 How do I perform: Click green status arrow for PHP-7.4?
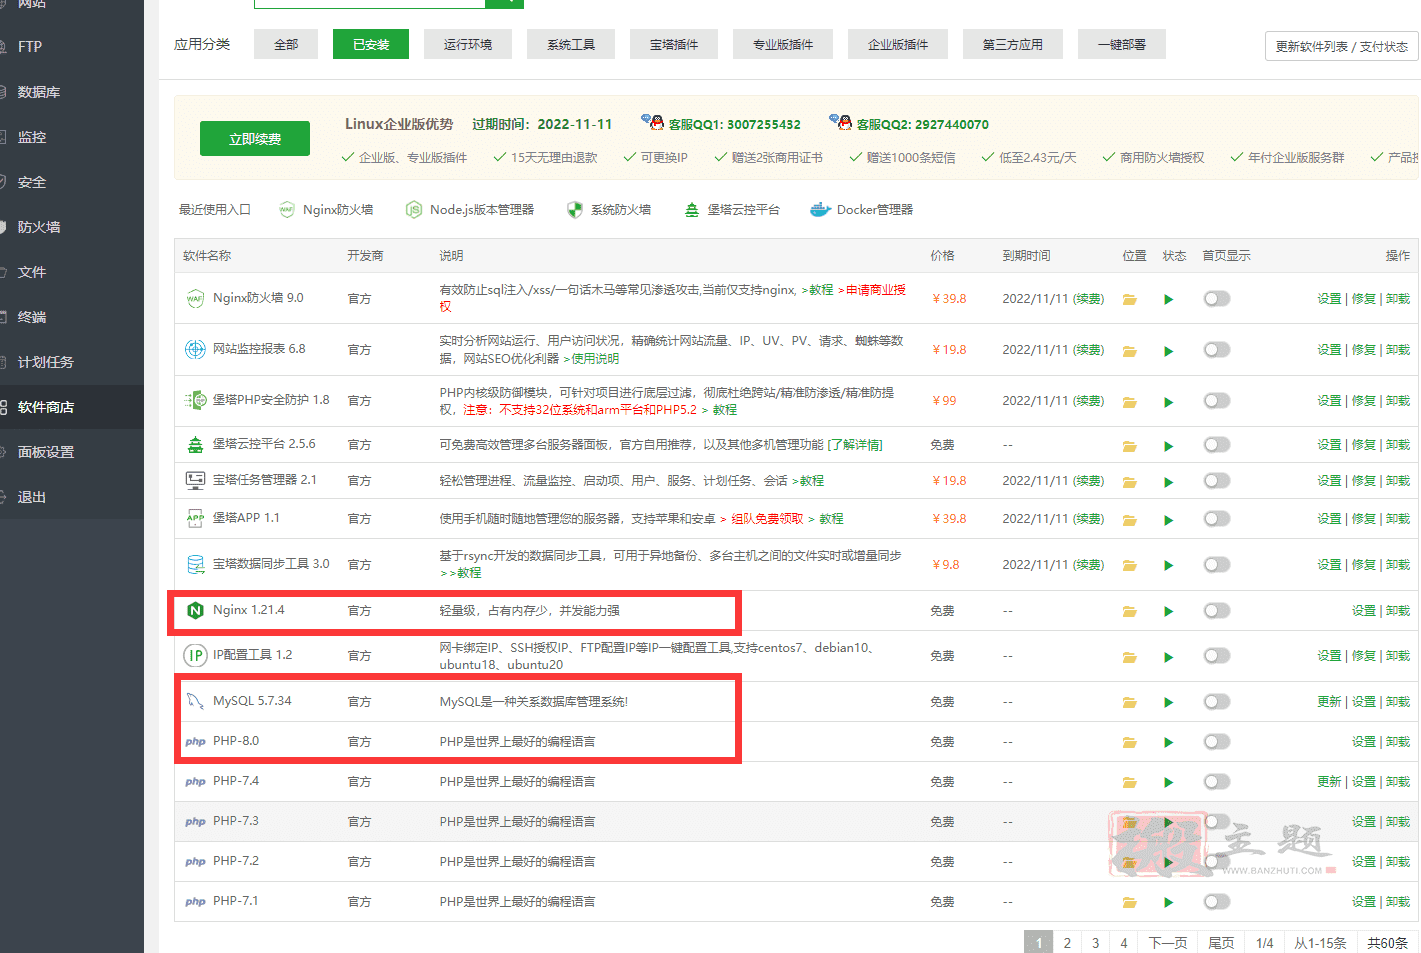click(x=1168, y=783)
